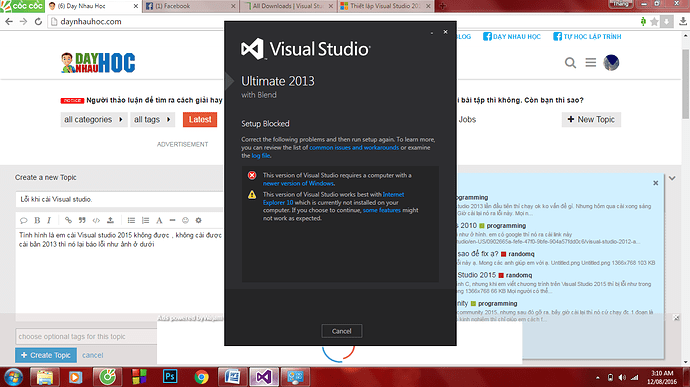
Task: Insert a hyperlink with the link icon
Action: pyautogui.click(x=68, y=220)
